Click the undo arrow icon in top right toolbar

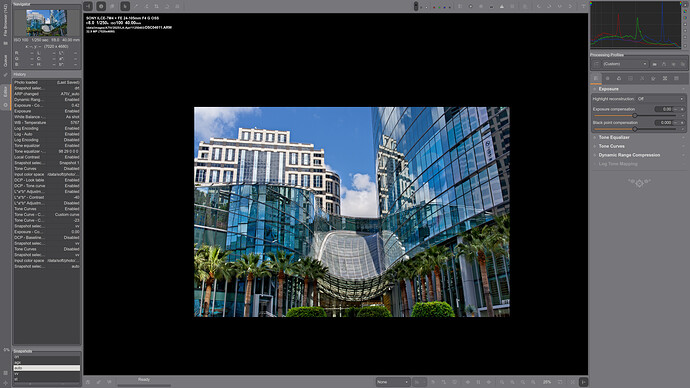539,6
